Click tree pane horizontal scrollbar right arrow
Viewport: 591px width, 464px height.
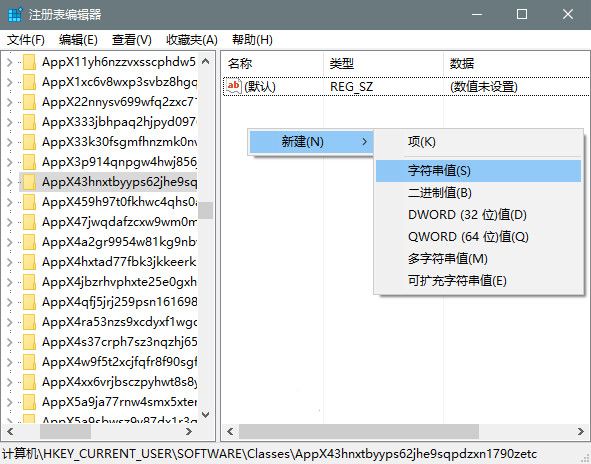189,432
